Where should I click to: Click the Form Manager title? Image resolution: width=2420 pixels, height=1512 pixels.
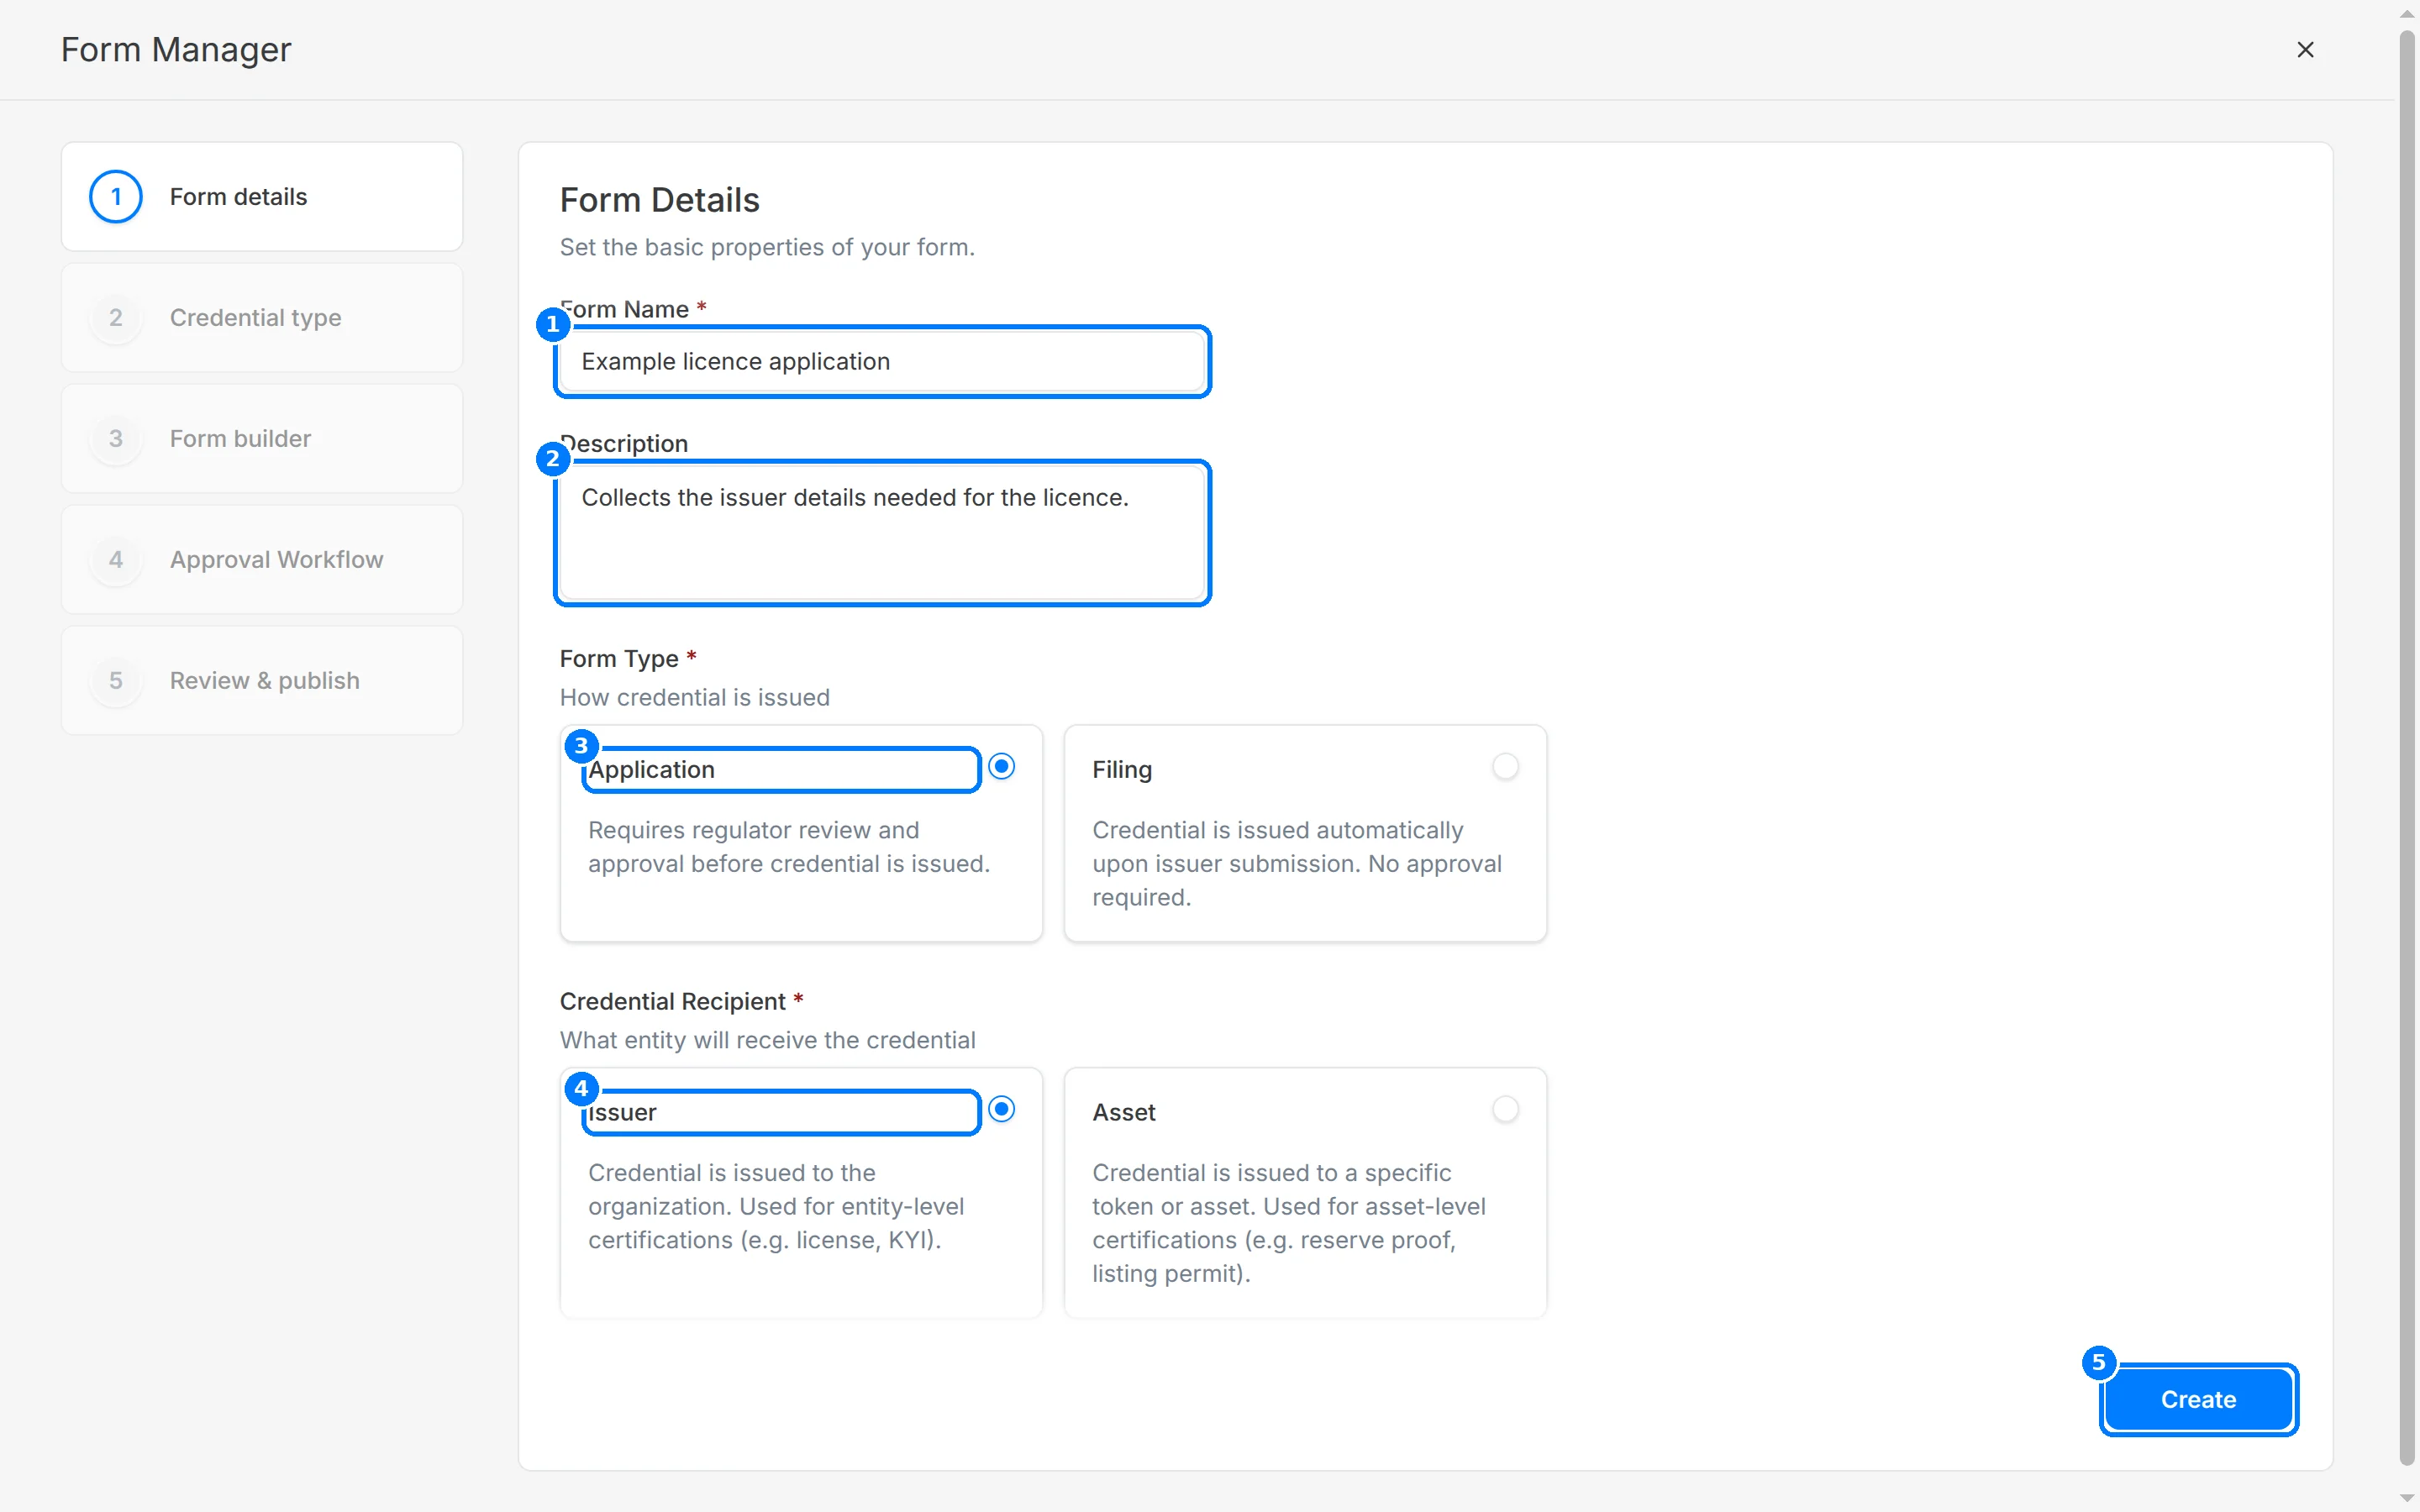(176, 49)
